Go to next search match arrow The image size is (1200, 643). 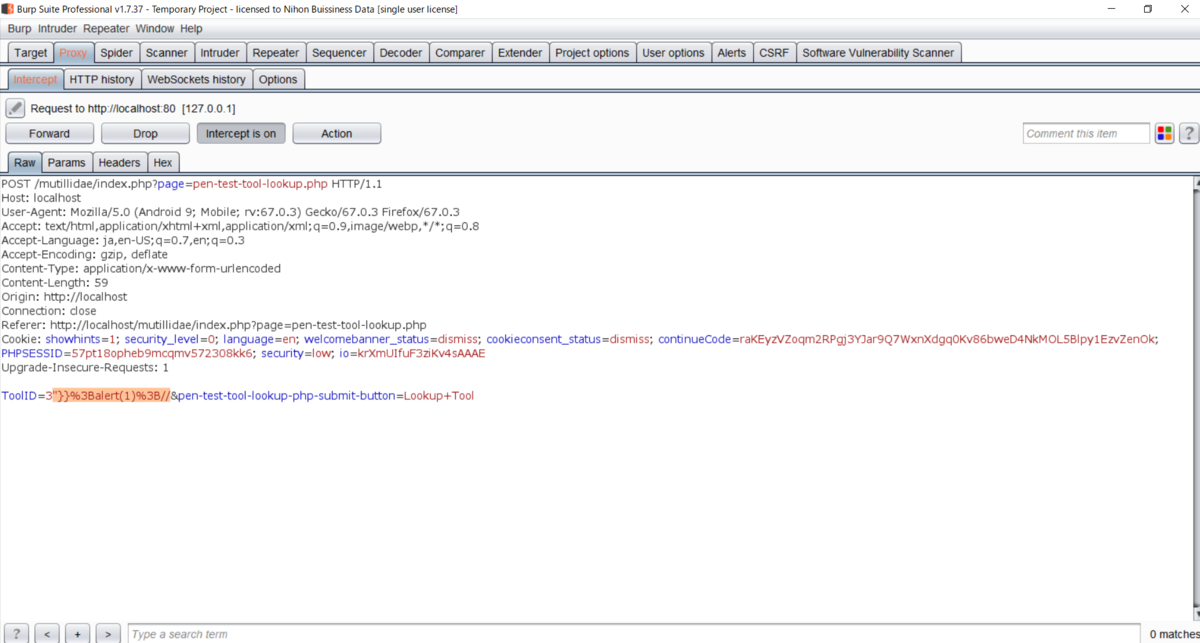(x=109, y=634)
